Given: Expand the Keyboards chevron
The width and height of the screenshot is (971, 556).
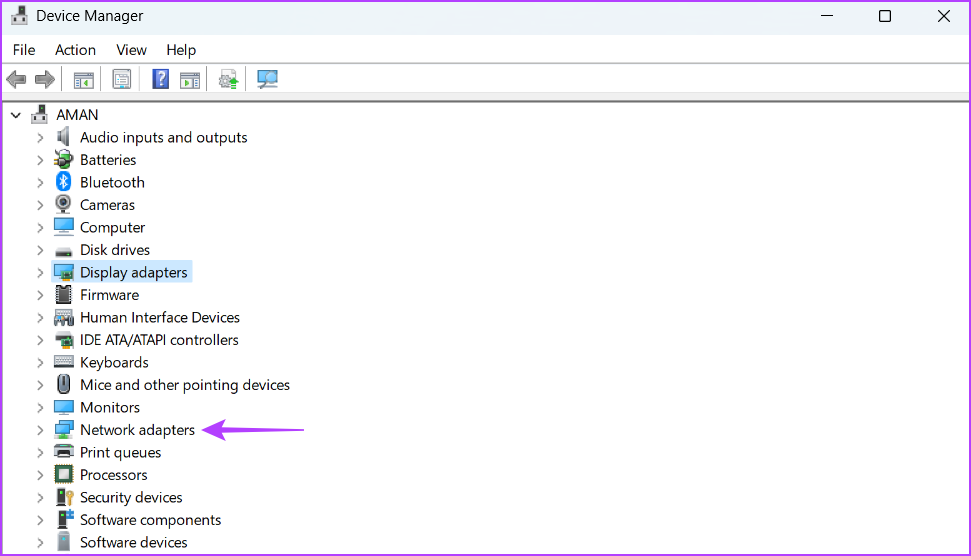Looking at the screenshot, I should 40,362.
